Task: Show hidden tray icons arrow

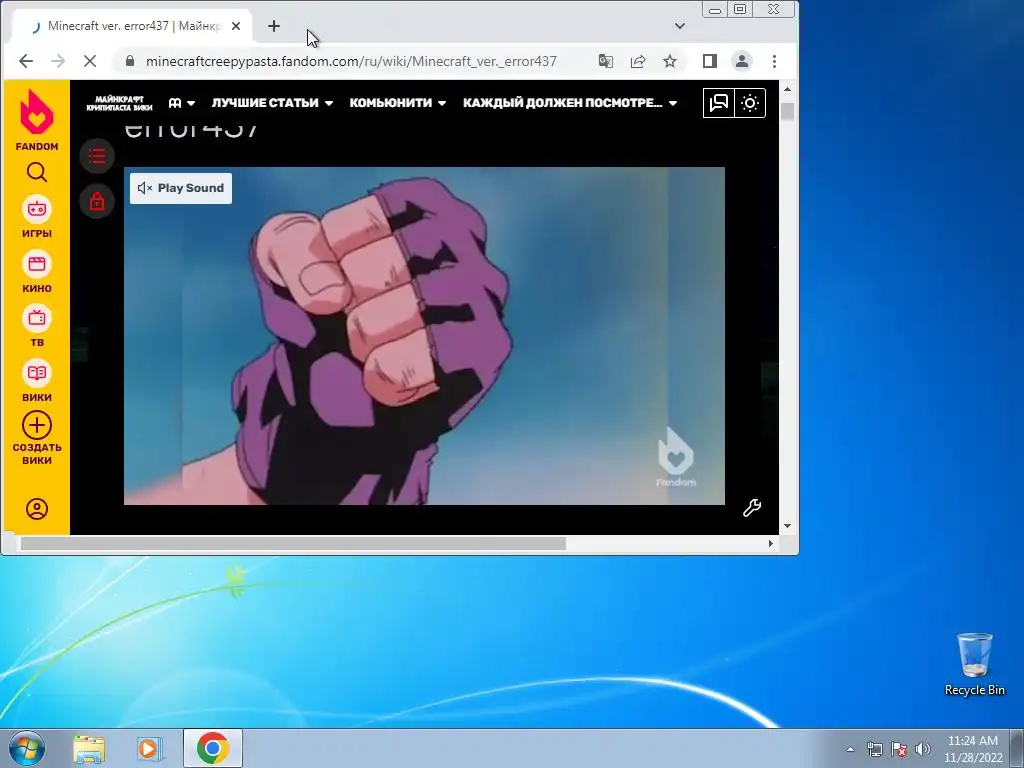Action: [x=850, y=749]
